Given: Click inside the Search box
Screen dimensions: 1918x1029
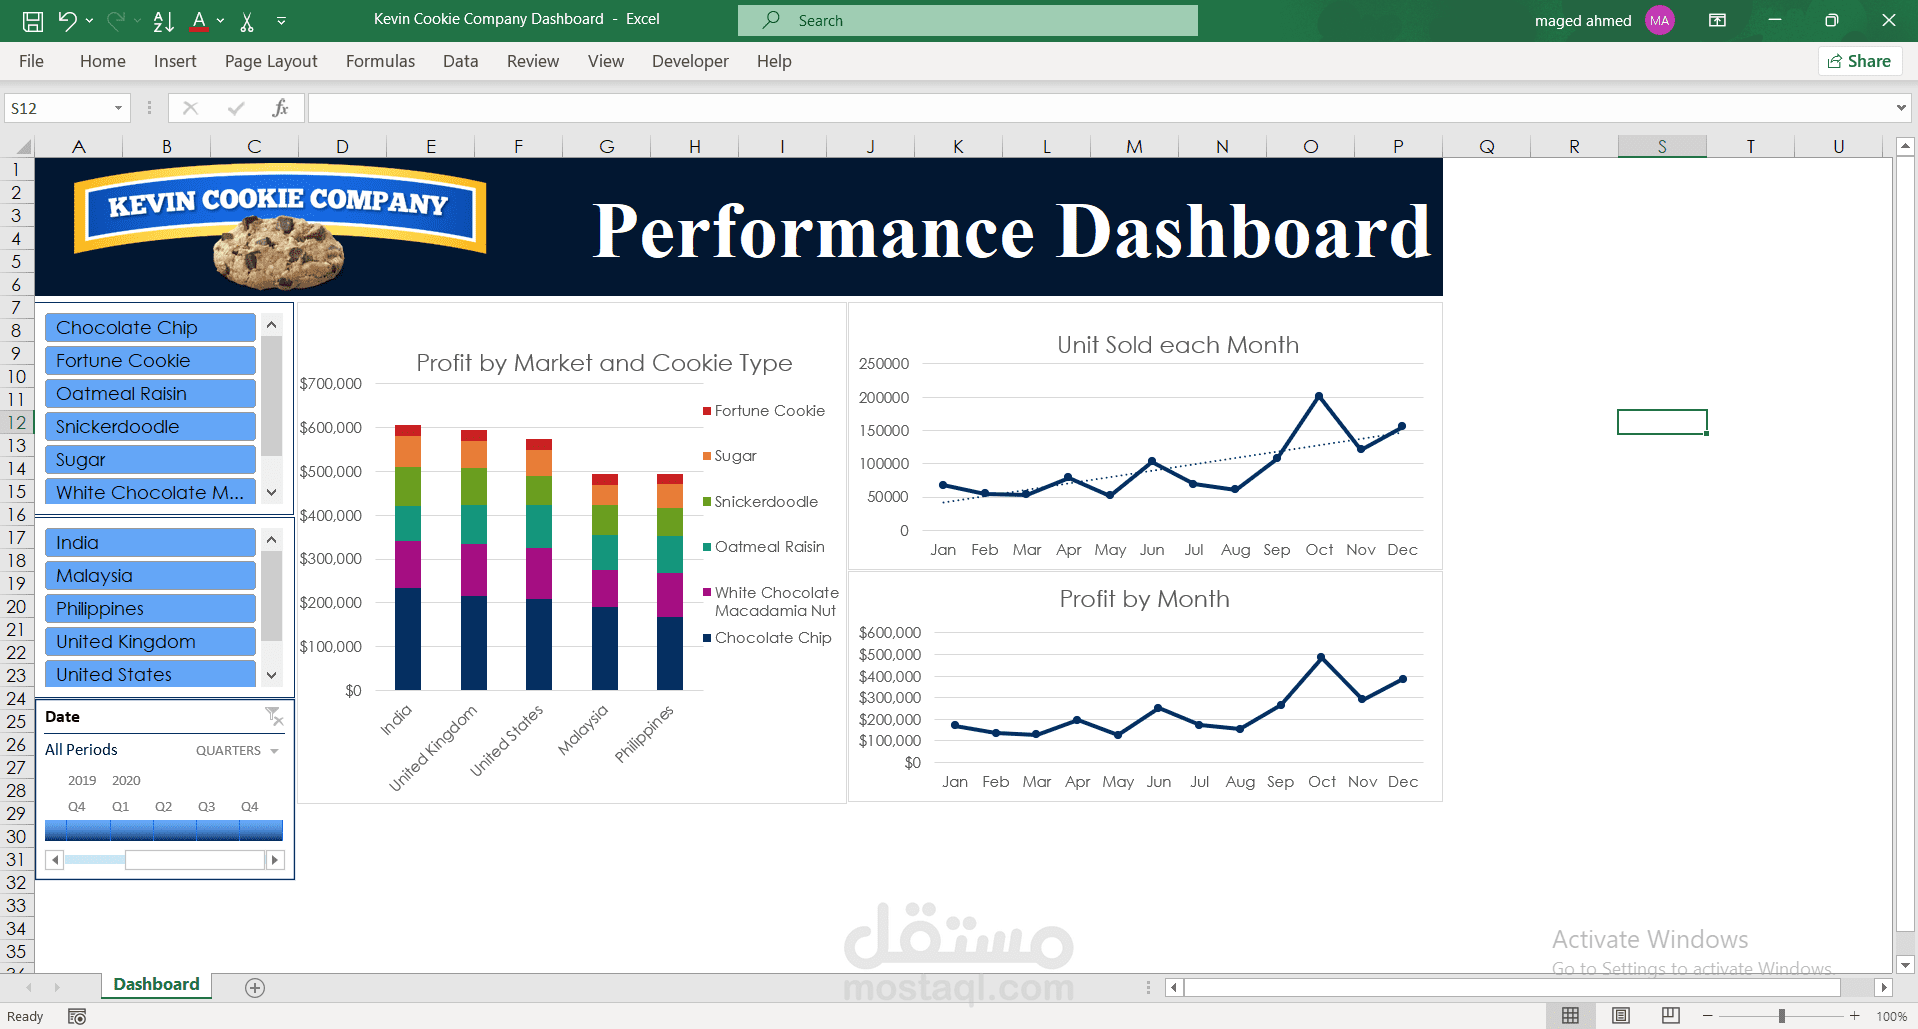Looking at the screenshot, I should 966,20.
